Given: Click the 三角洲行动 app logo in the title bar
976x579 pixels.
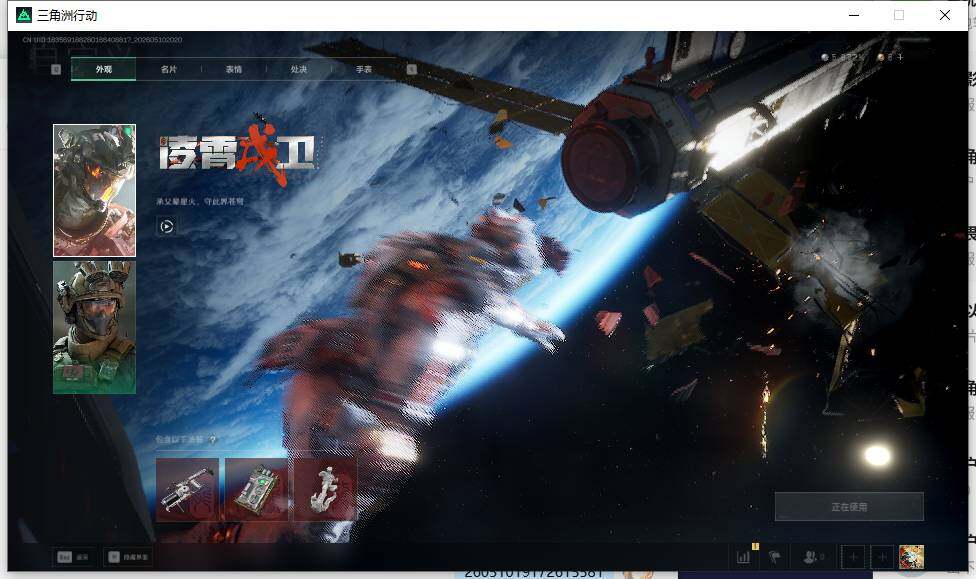Looking at the screenshot, I should (x=24, y=15).
